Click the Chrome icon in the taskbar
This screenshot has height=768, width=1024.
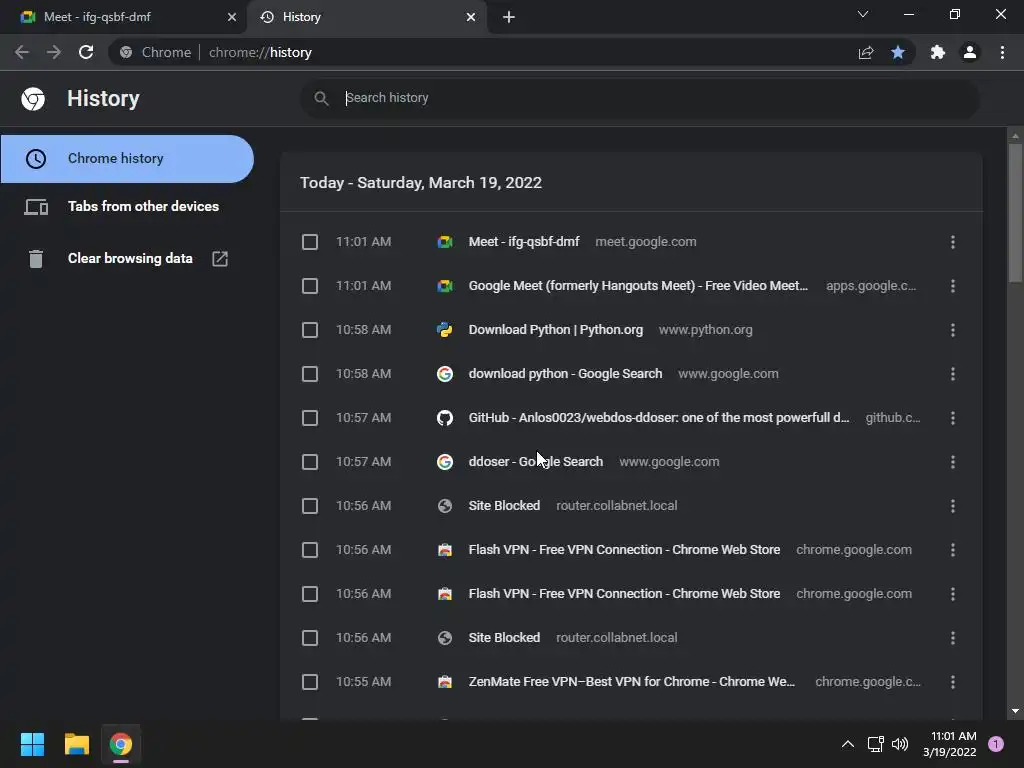click(x=121, y=744)
